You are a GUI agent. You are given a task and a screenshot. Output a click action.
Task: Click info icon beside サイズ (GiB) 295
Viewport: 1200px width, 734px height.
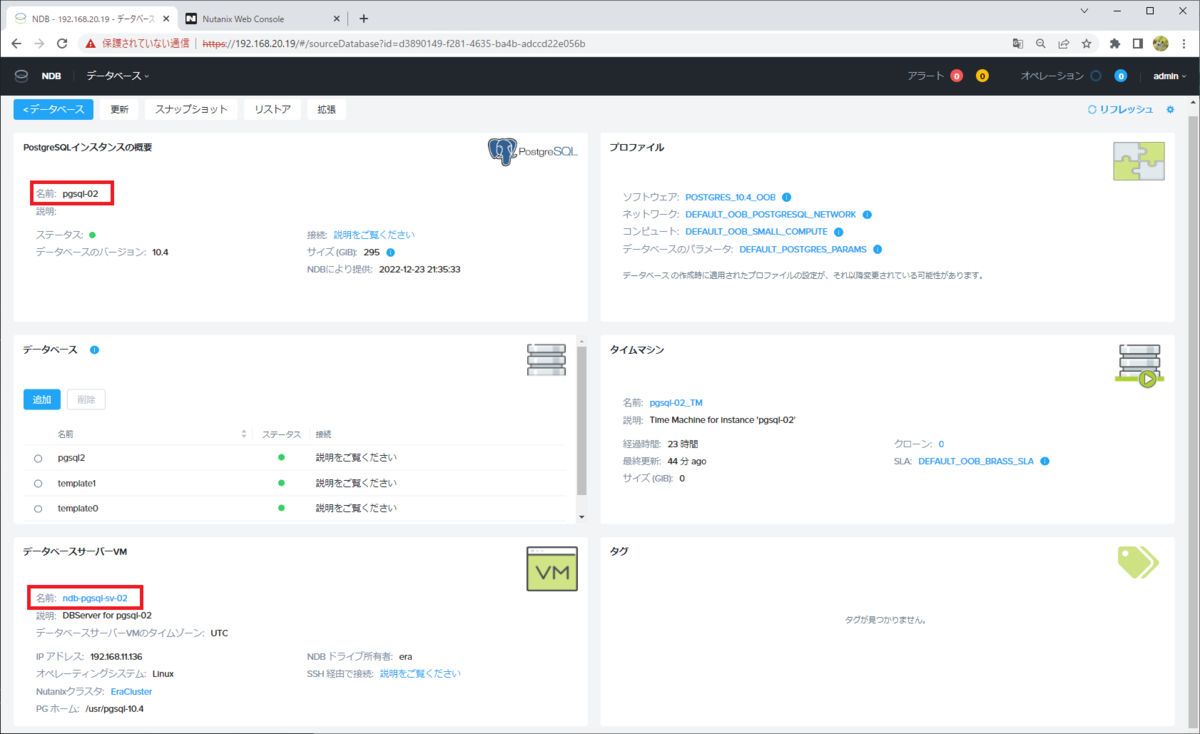[390, 252]
